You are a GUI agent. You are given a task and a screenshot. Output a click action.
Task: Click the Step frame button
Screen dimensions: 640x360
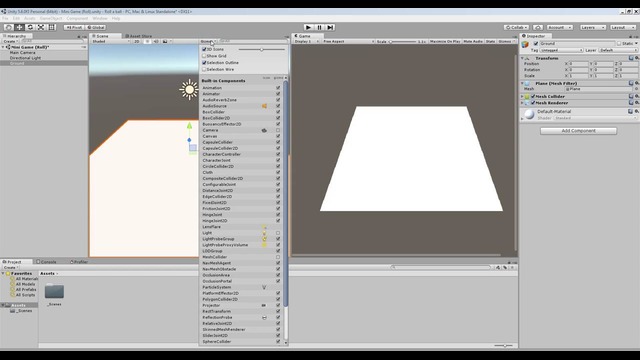[330, 27]
